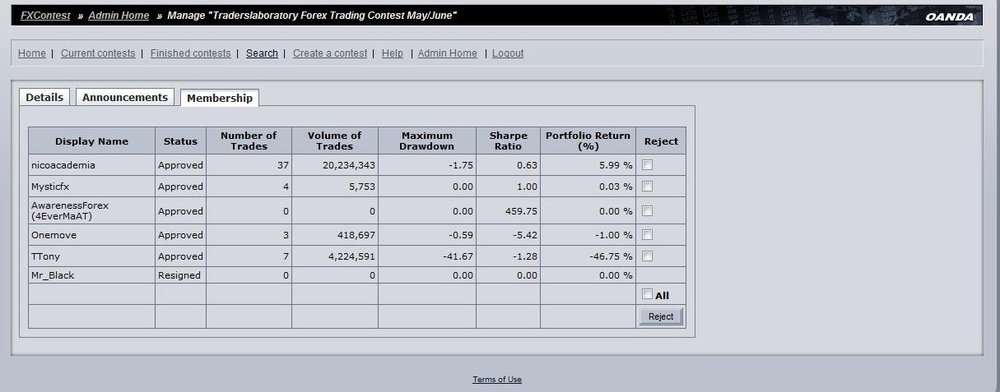The width and height of the screenshot is (1000, 392).
Task: Tick the Reject checkbox for nicoacademia
Action: (x=647, y=165)
